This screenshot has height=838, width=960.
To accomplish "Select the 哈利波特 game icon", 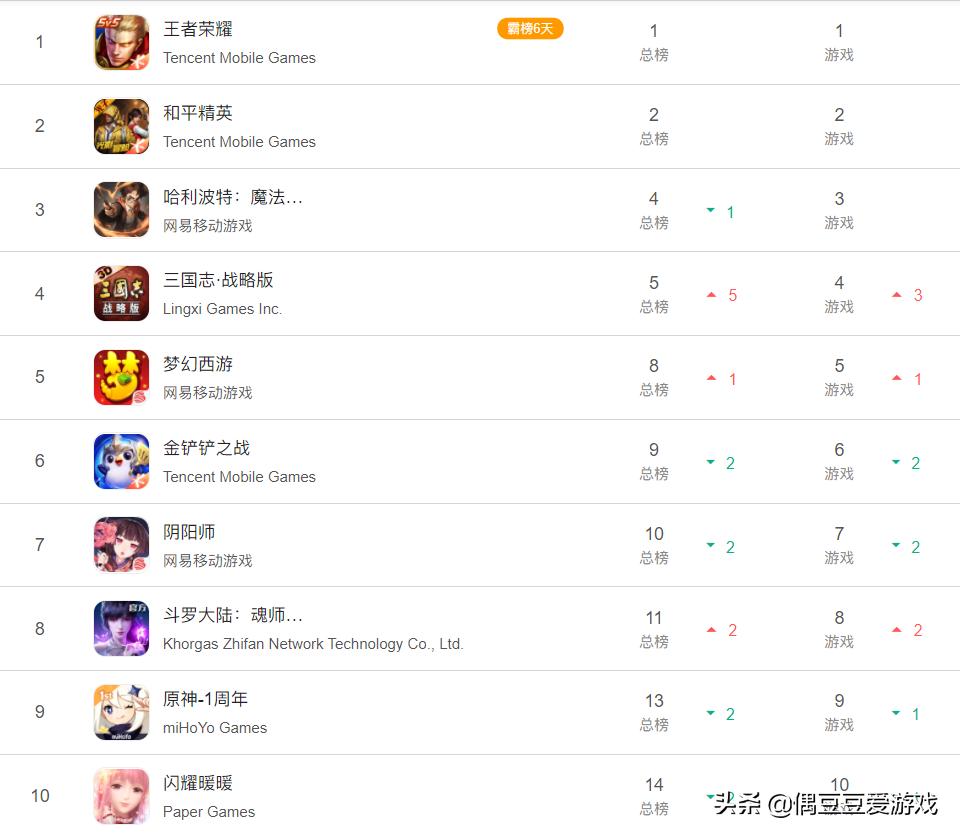I will point(121,209).
